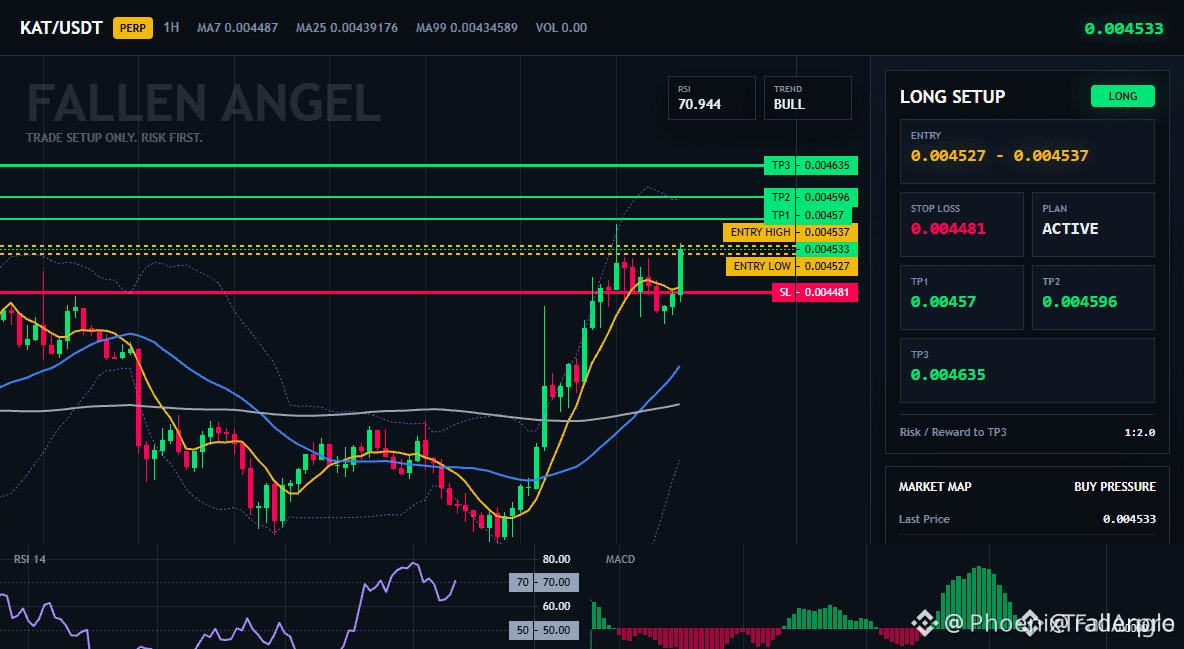This screenshot has width=1184, height=649.
Task: Click the TP3 0.004635 card in setup panel
Action: [x=1027, y=370]
